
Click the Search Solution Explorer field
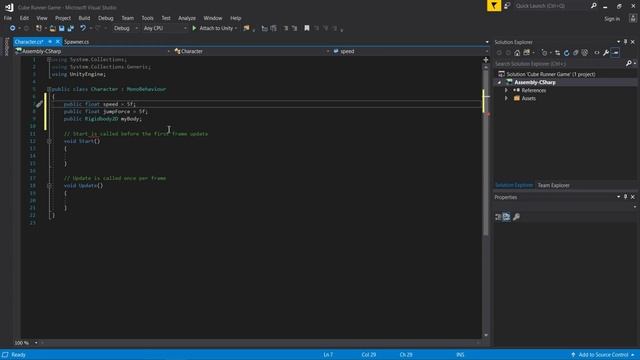pyautogui.click(x=560, y=64)
